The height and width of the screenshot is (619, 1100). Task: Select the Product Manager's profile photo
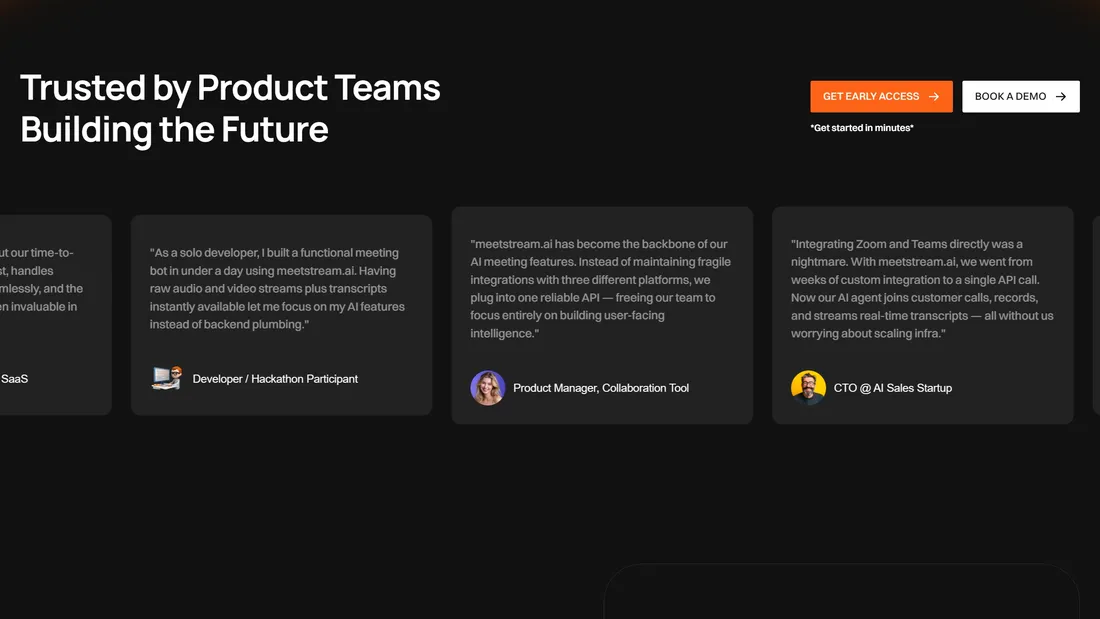coord(488,388)
